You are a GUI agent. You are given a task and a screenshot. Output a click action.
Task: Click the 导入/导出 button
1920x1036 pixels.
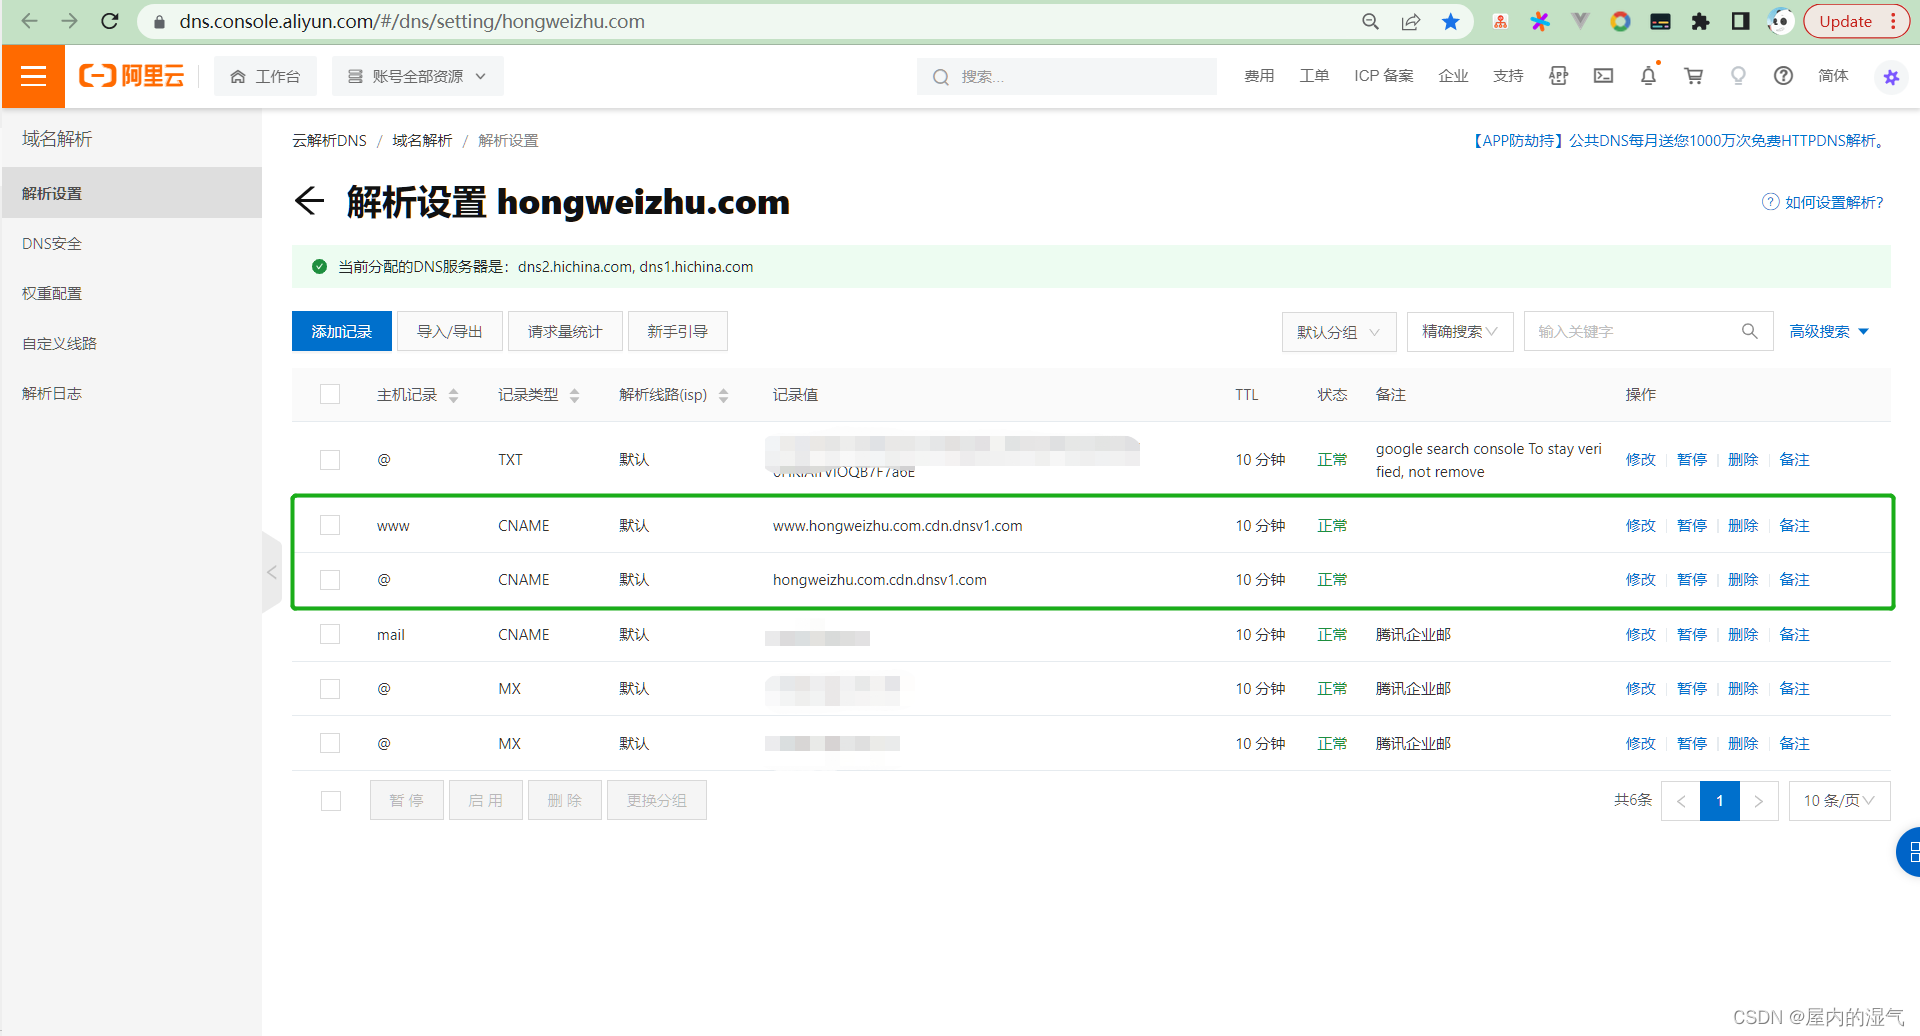(x=450, y=331)
